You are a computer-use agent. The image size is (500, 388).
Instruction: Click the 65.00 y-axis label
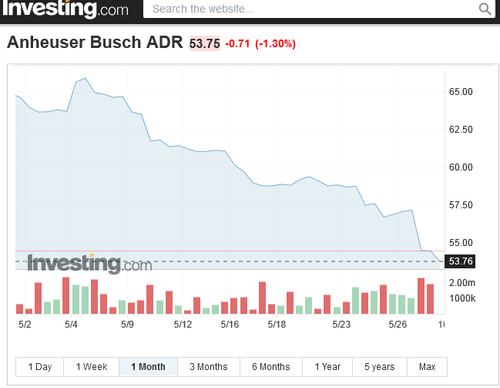coord(461,92)
